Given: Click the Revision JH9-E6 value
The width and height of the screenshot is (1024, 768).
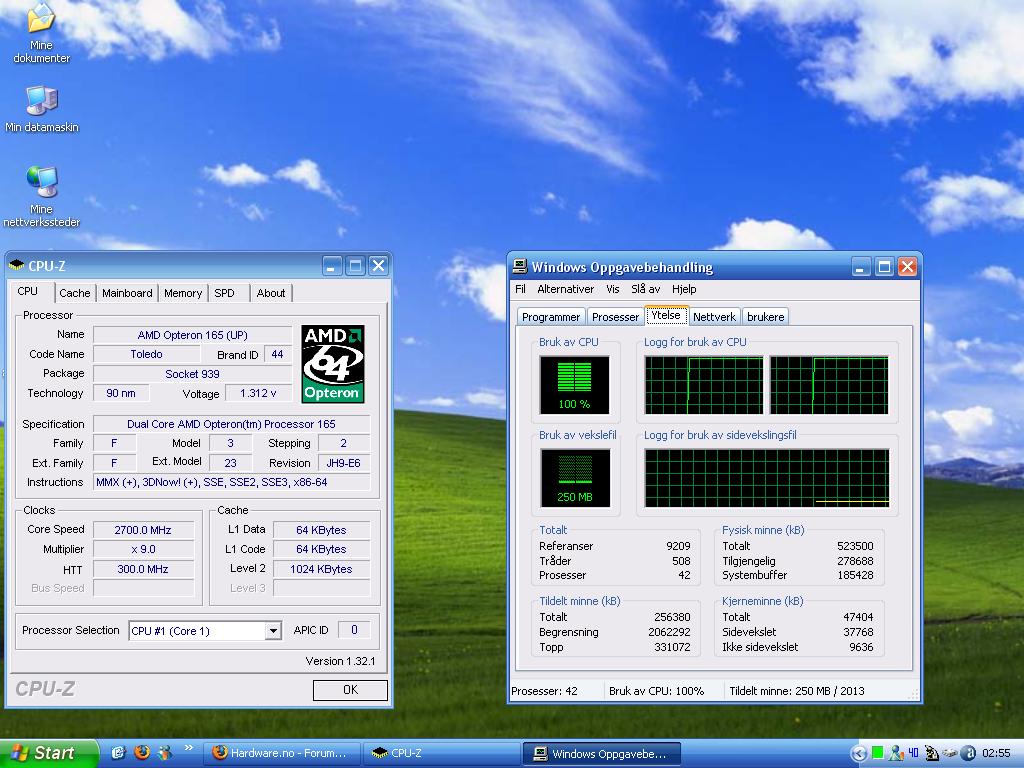Looking at the screenshot, I should coord(344,463).
